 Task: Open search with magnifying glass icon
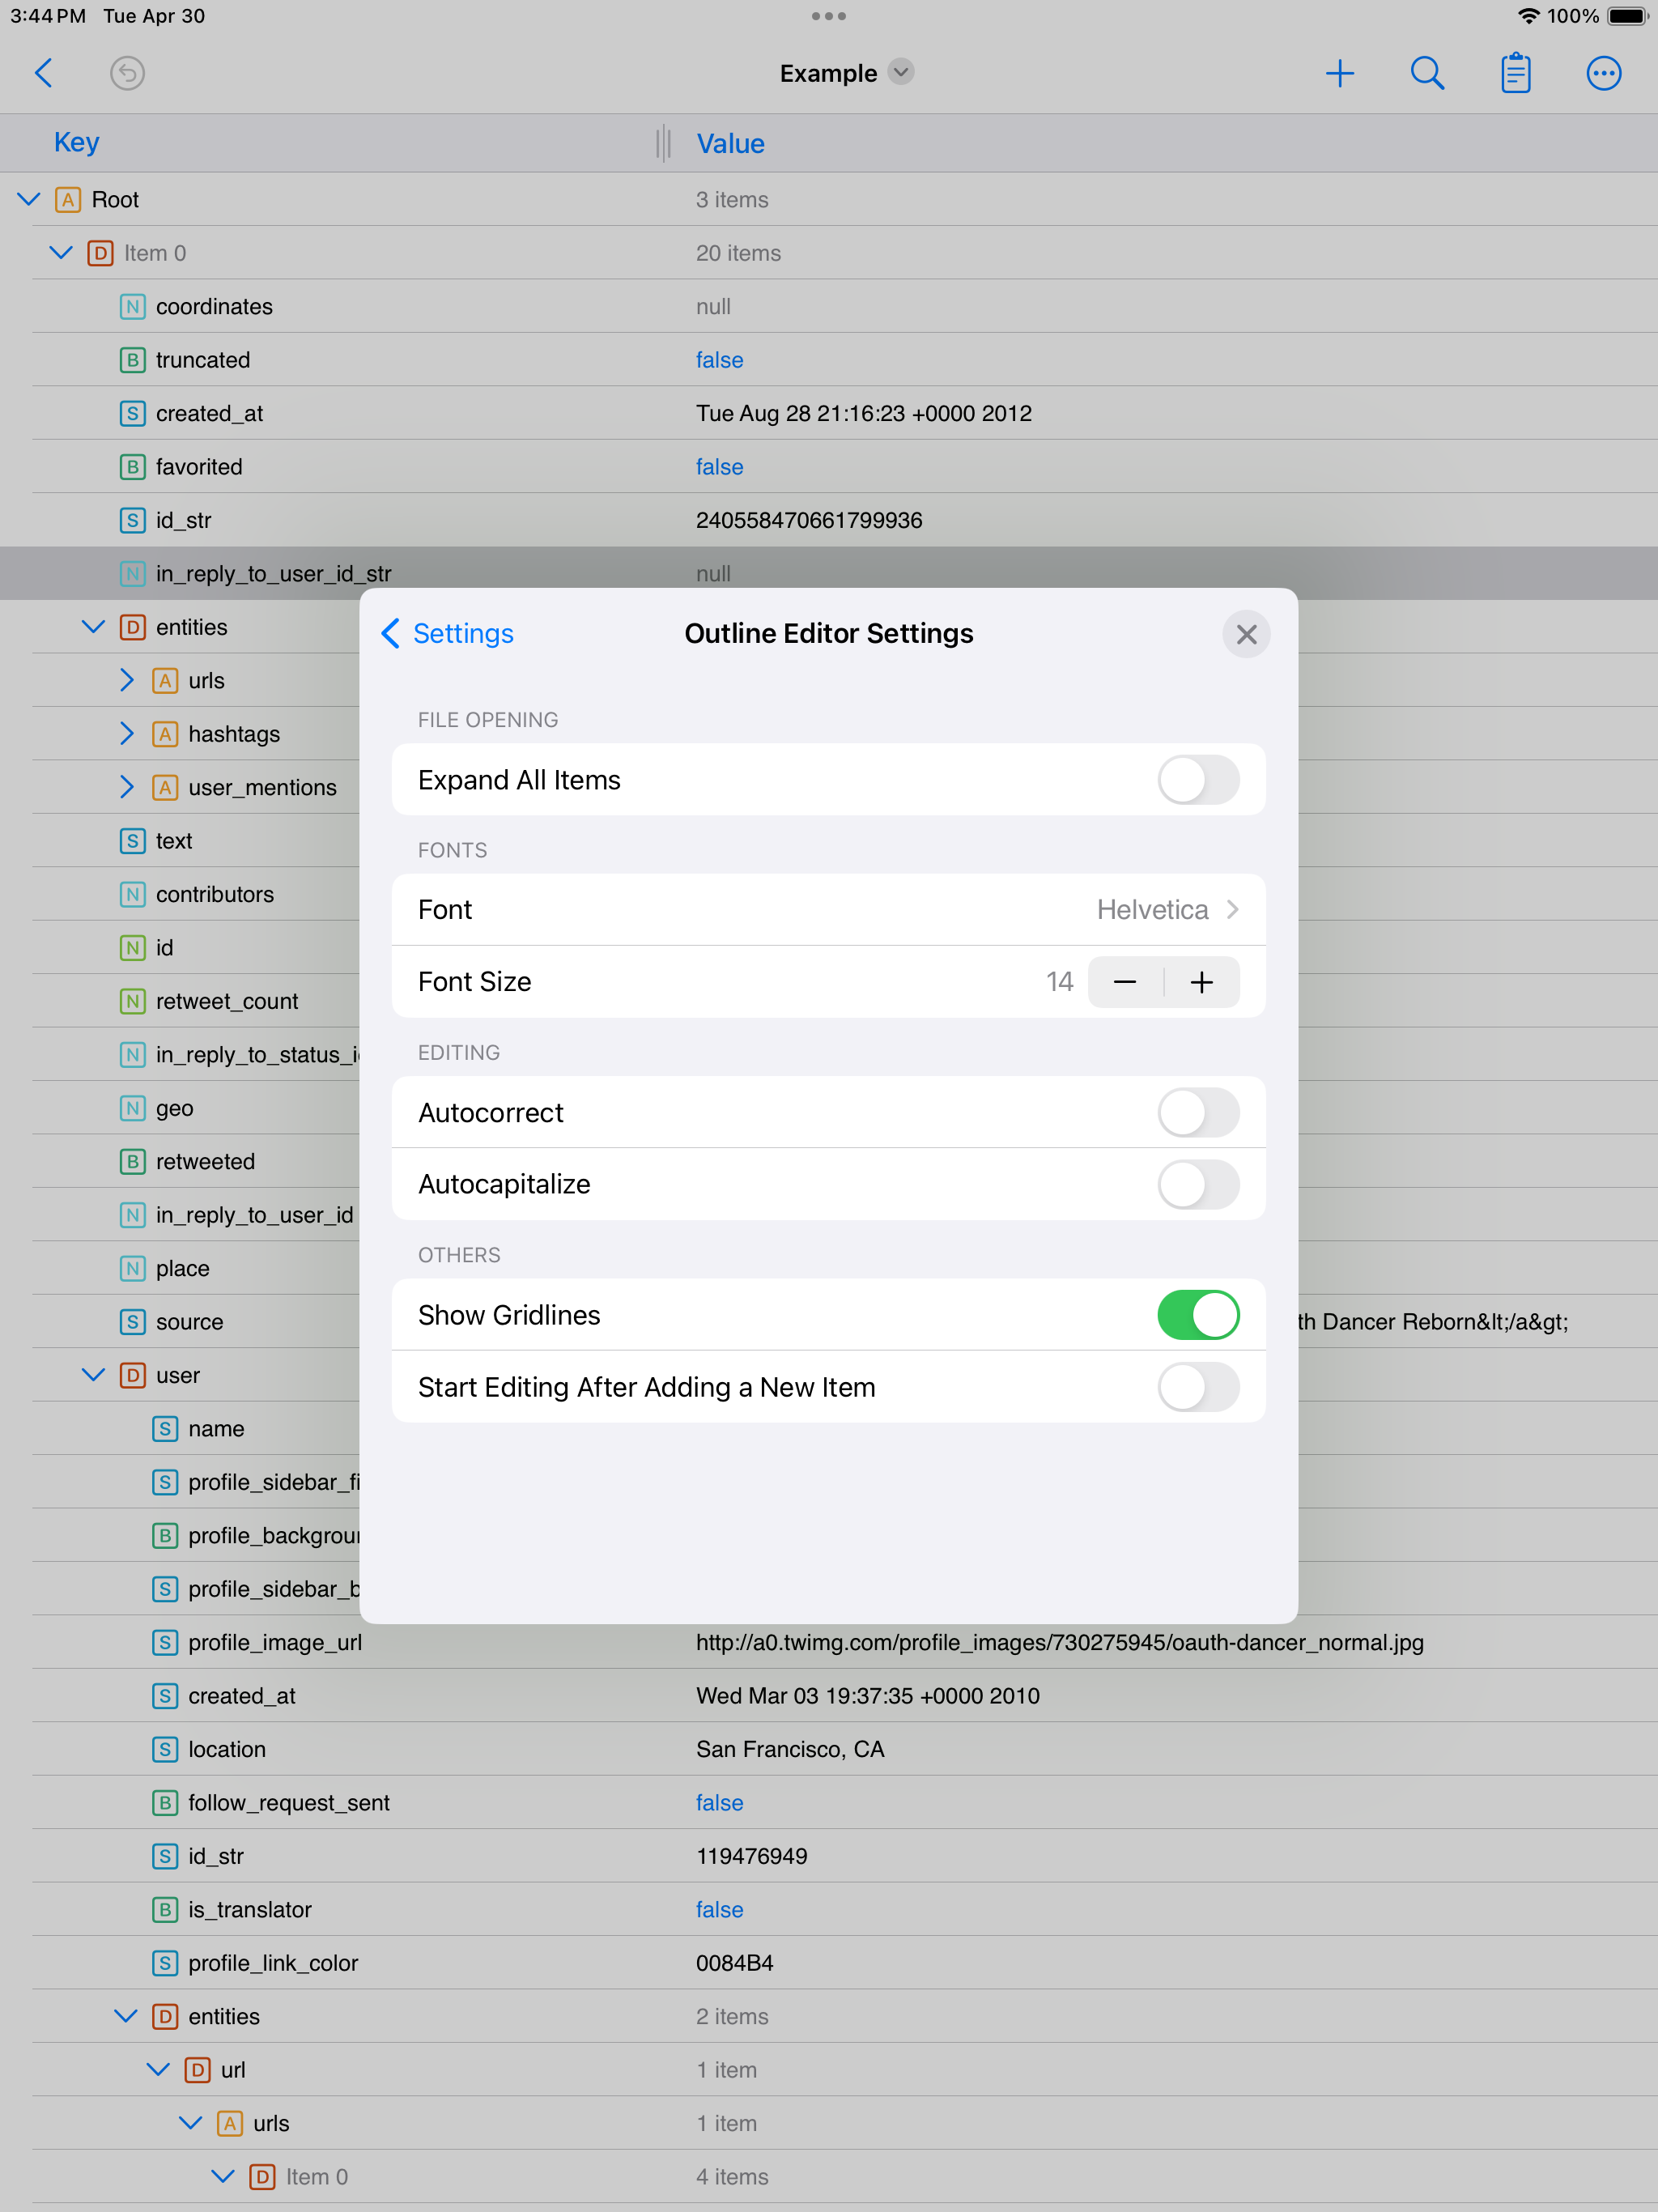click(1427, 73)
